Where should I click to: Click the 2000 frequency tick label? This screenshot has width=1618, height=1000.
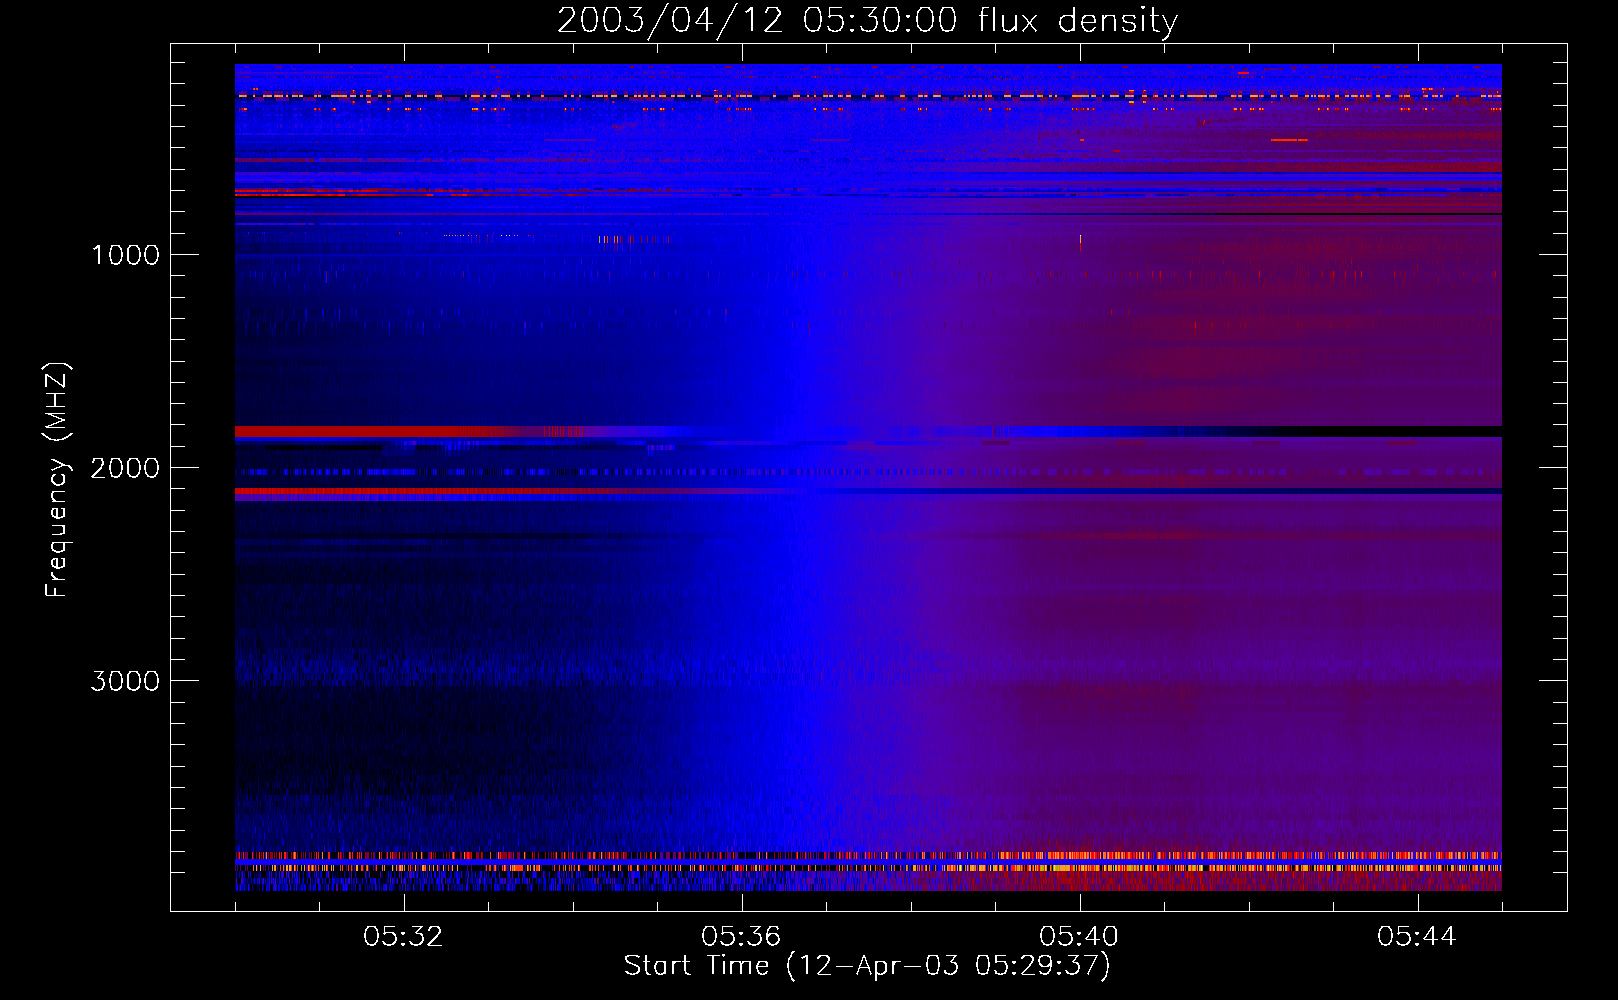click(x=125, y=468)
